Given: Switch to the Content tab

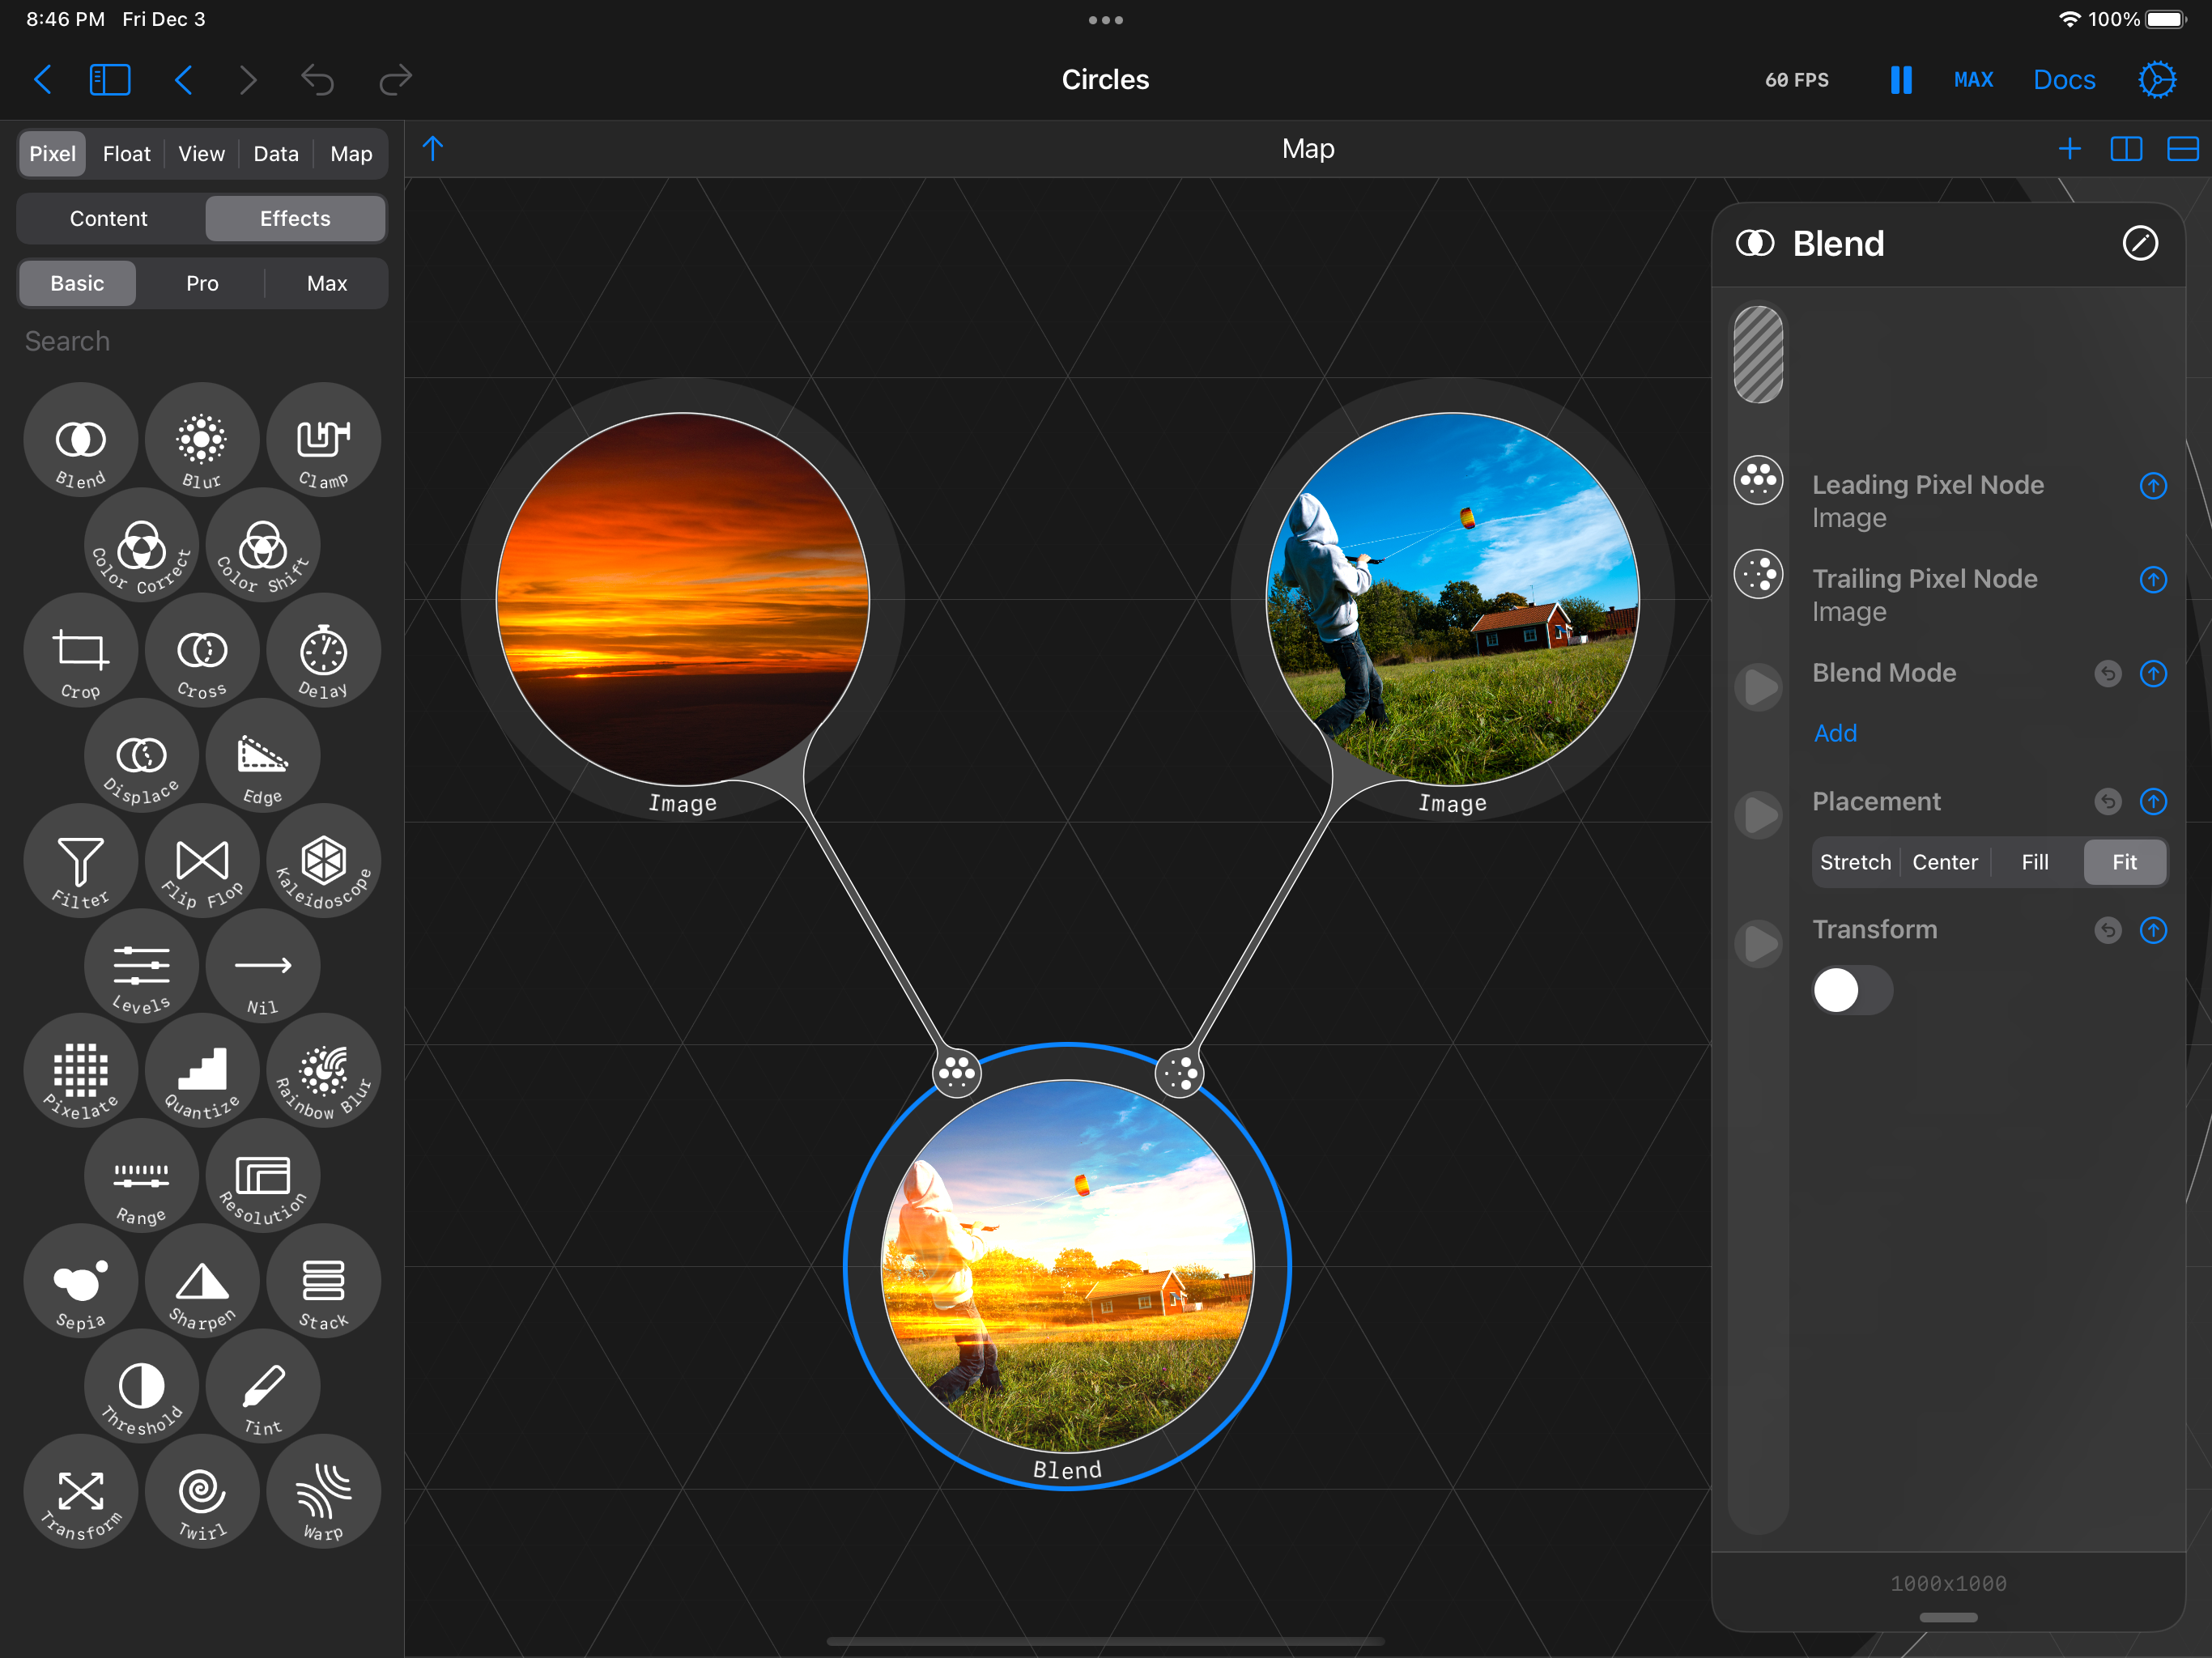Looking at the screenshot, I should click(x=109, y=218).
